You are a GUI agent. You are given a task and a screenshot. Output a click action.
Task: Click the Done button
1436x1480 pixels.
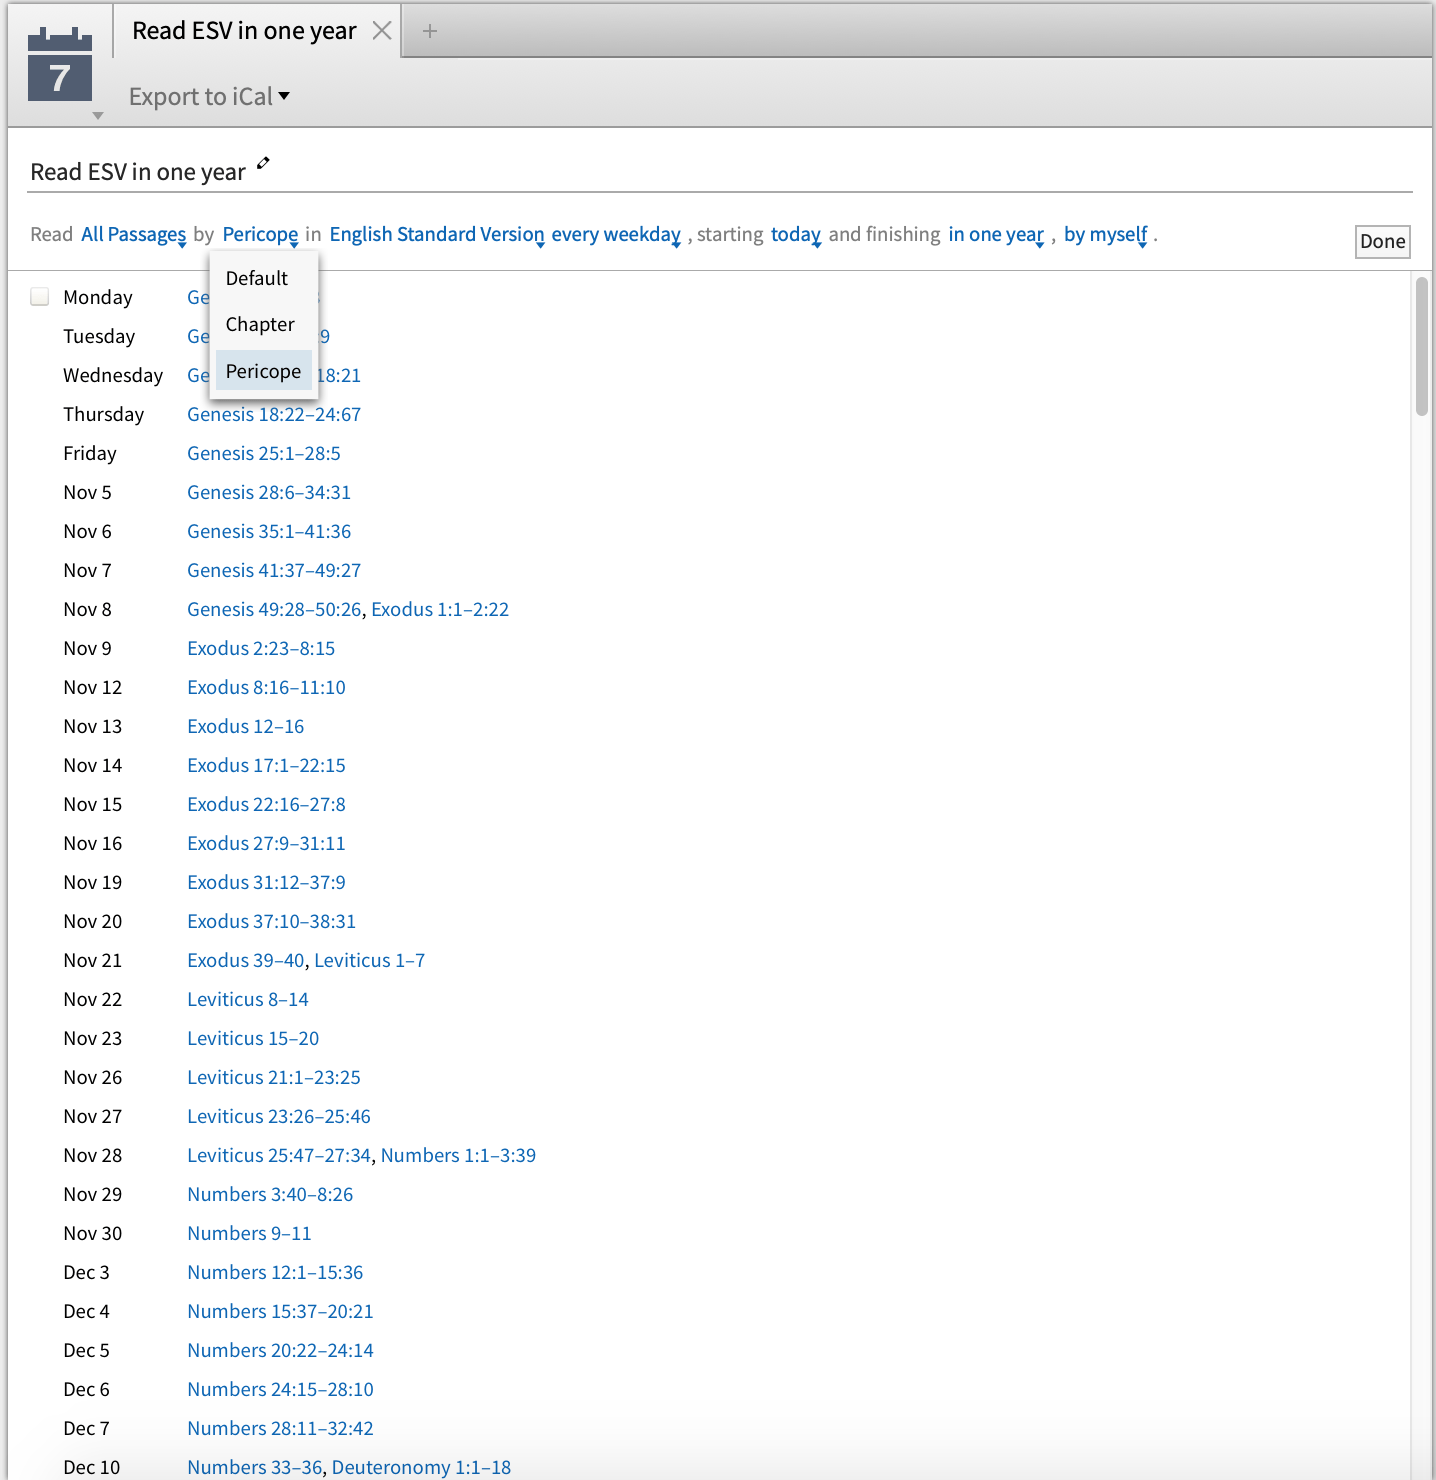click(x=1383, y=241)
